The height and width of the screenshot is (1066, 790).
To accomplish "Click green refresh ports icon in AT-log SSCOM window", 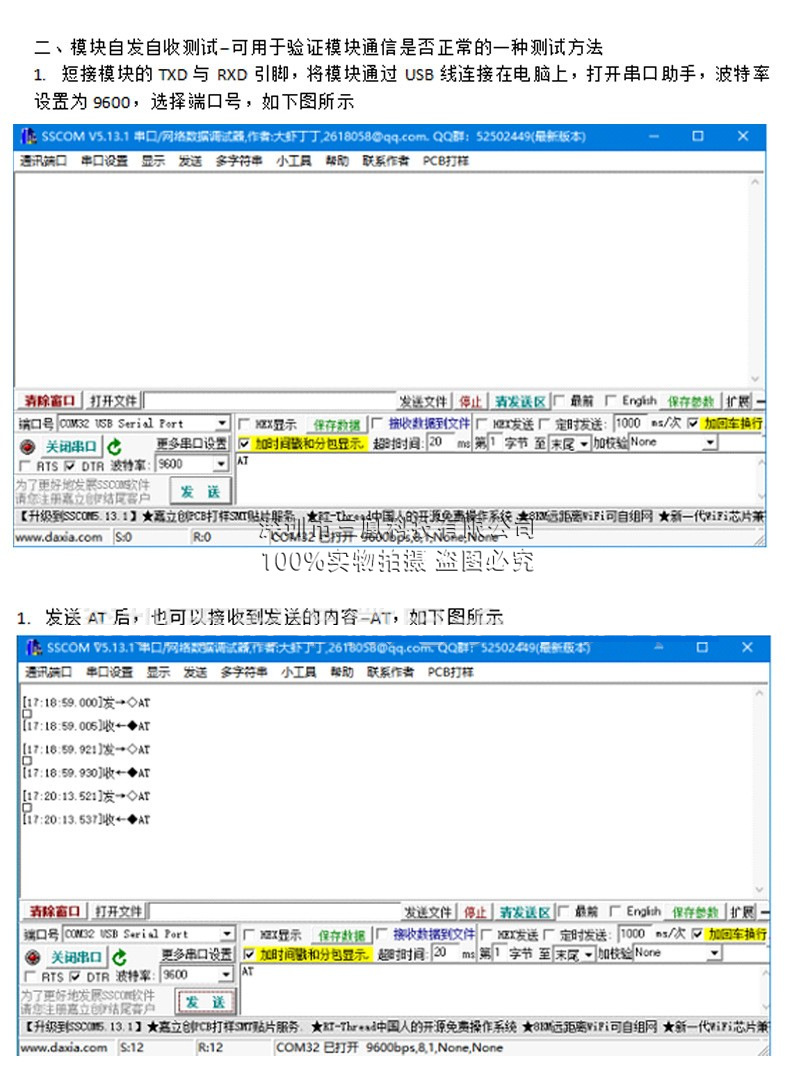I will pos(120,957).
